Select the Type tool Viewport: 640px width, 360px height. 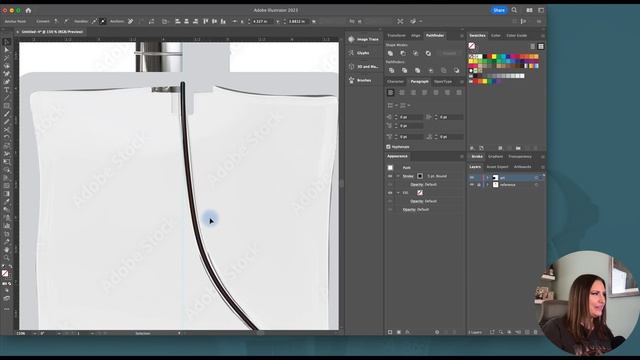pyautogui.click(x=7, y=90)
